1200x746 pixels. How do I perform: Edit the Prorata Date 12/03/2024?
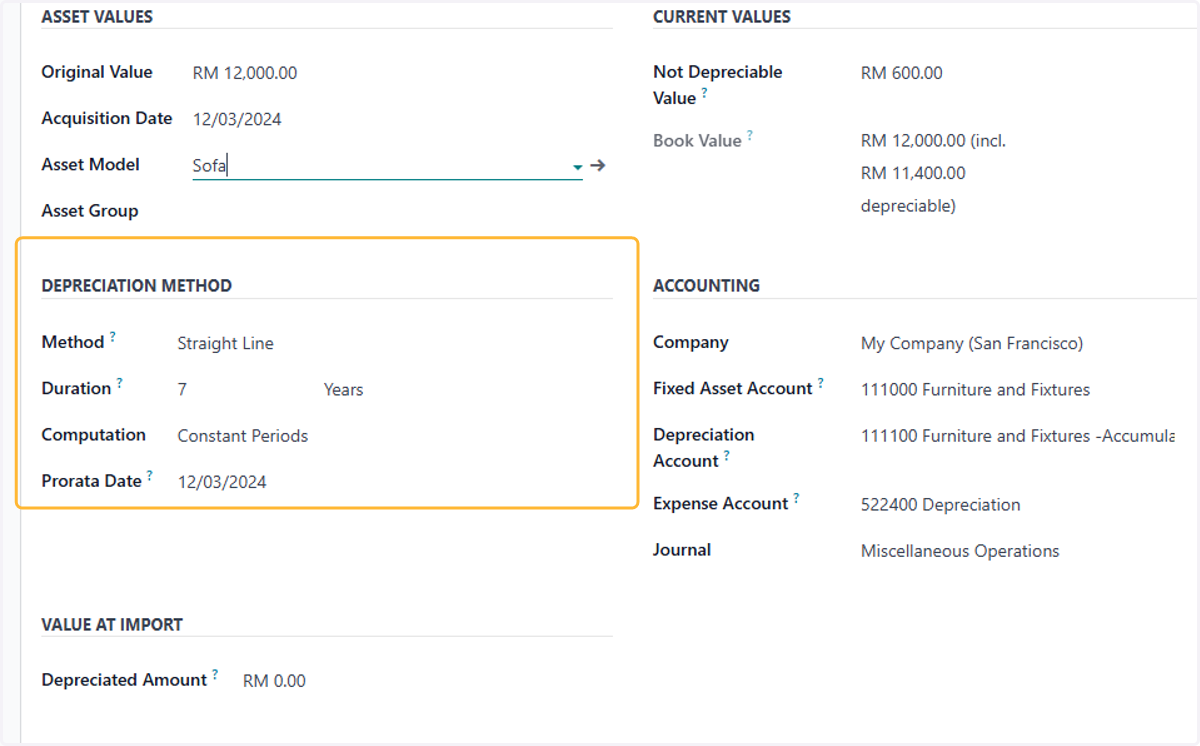tap(222, 482)
